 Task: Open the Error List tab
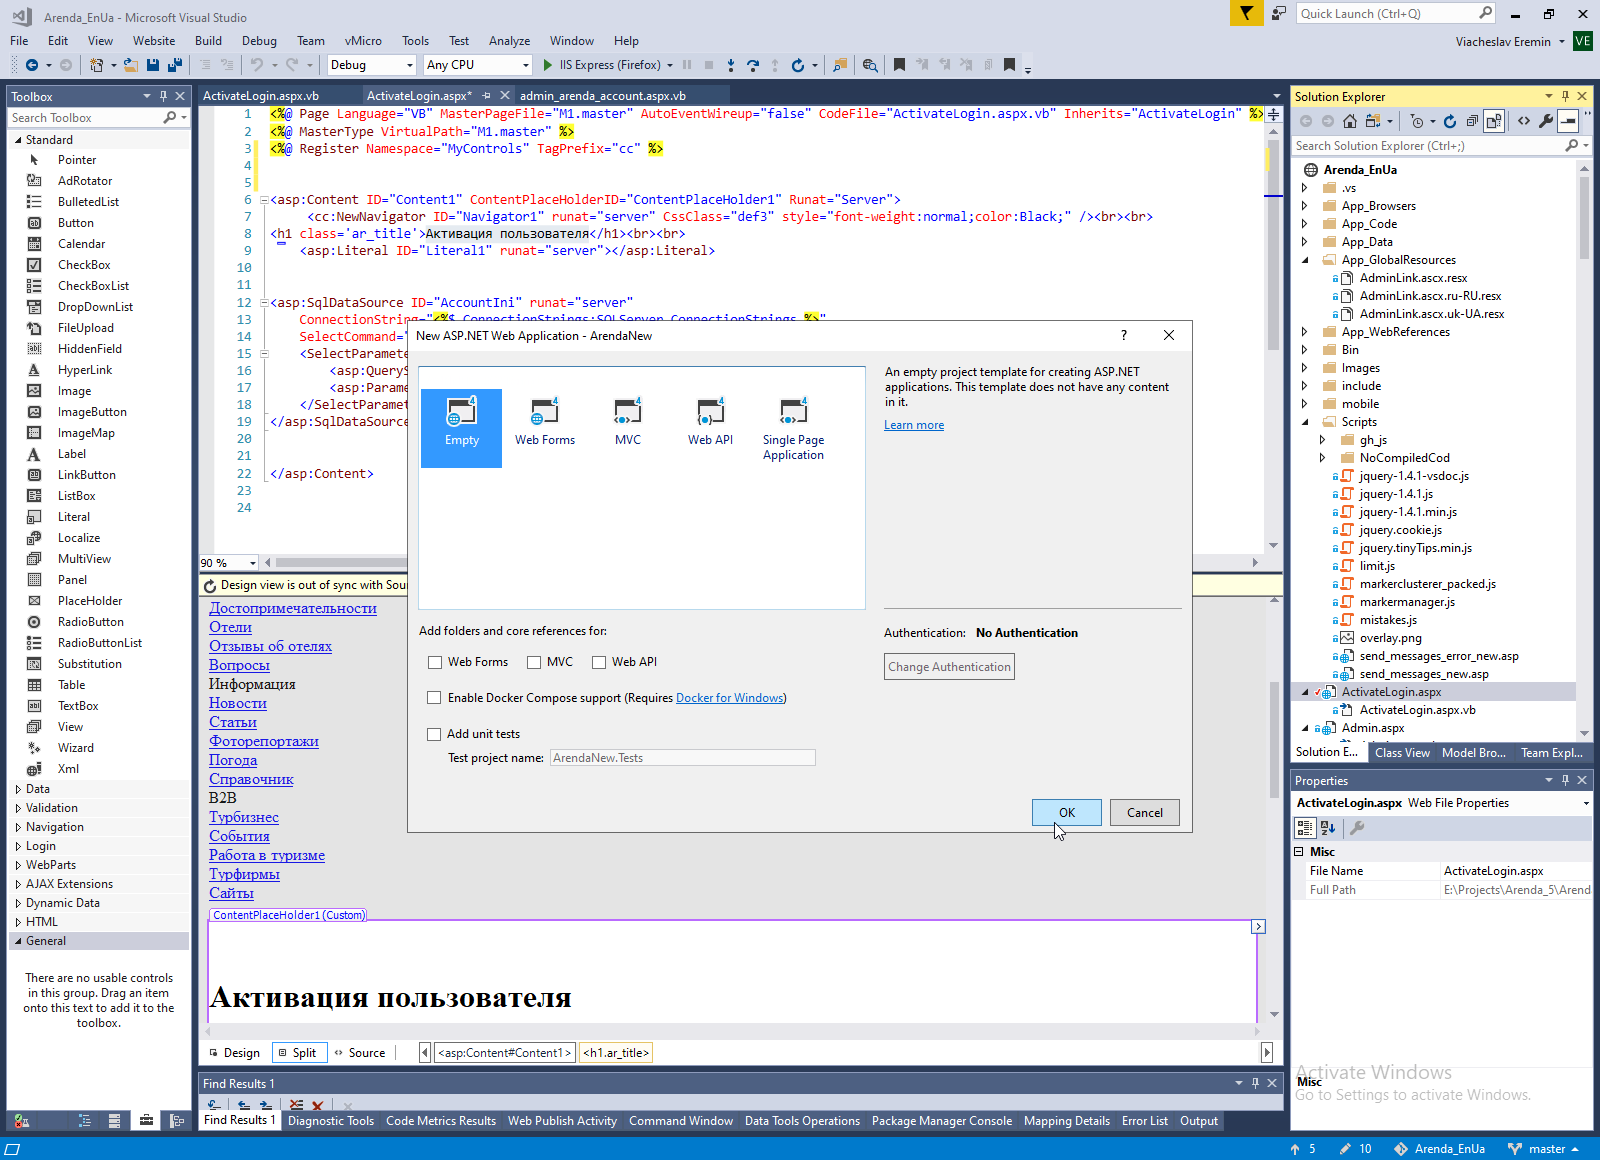1144,1121
